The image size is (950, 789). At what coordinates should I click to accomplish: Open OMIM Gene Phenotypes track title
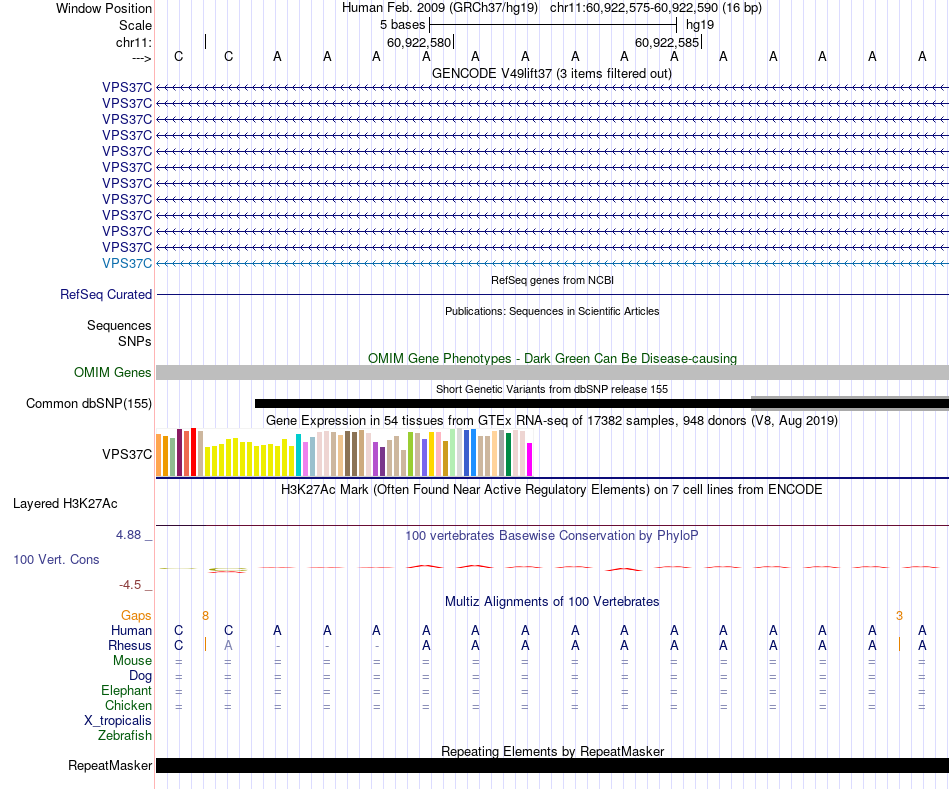[x=552, y=358]
